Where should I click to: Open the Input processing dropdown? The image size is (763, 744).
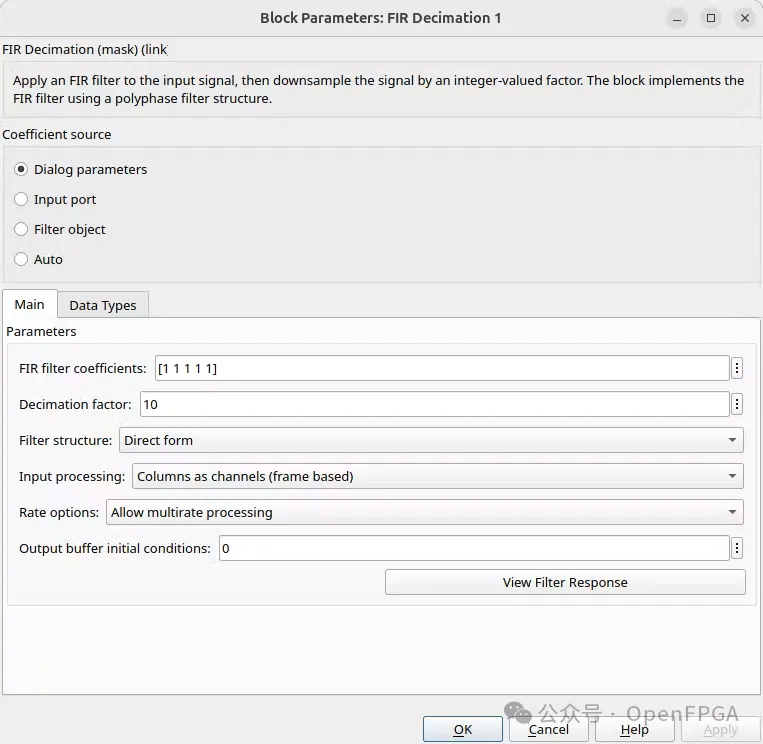[x=438, y=477]
